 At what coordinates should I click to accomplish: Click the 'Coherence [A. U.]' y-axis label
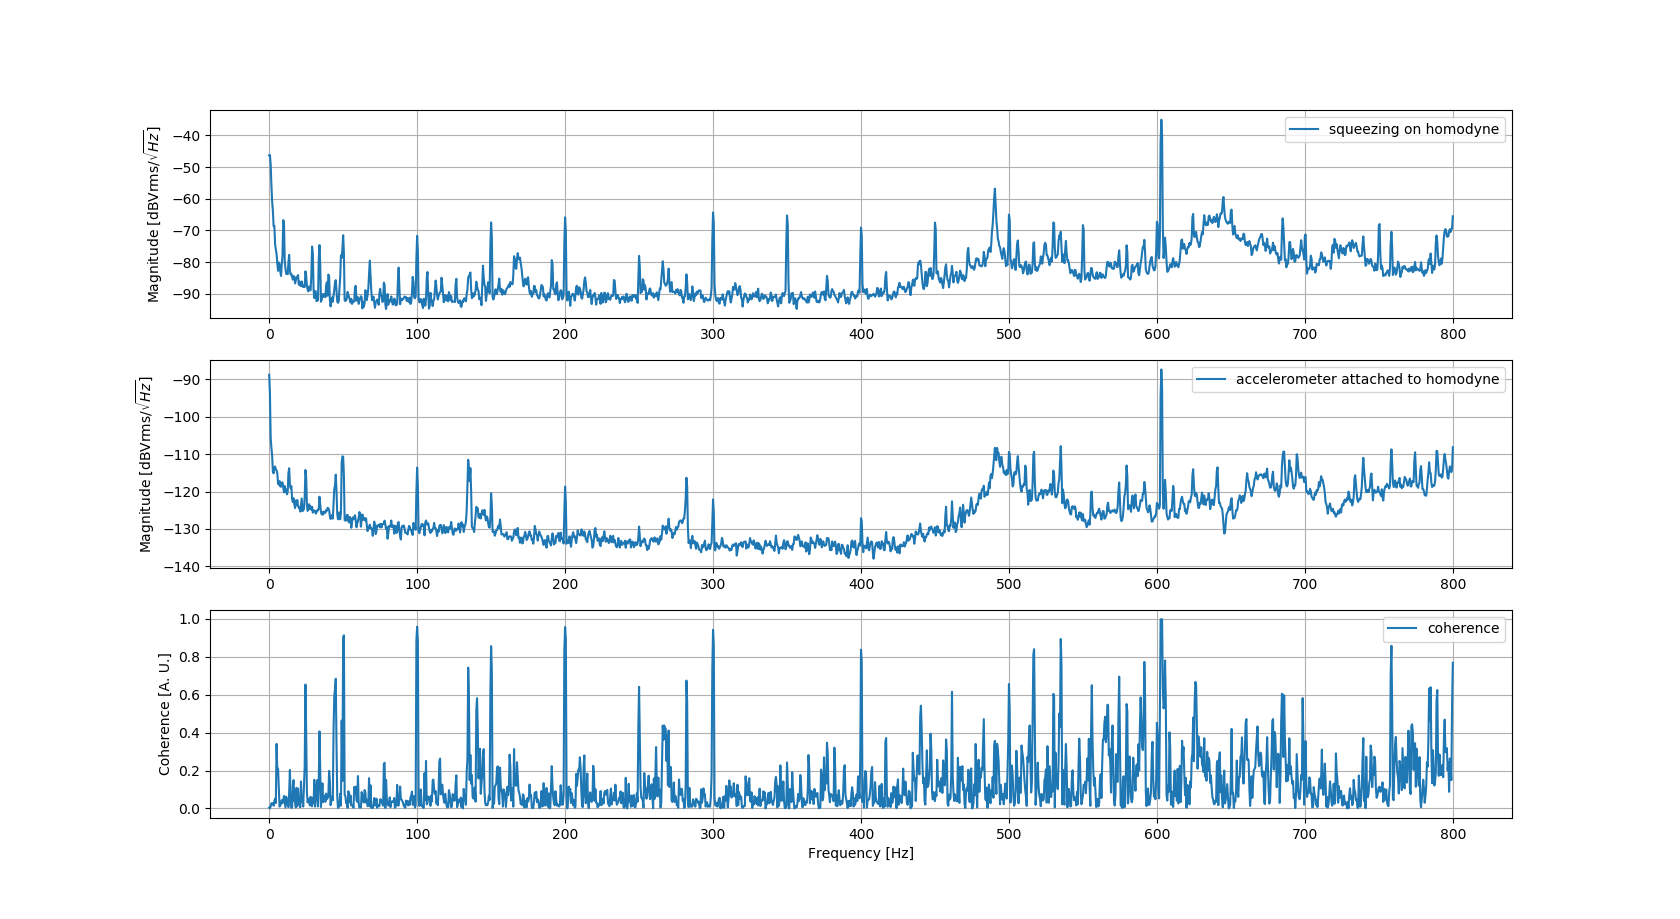pos(165,714)
